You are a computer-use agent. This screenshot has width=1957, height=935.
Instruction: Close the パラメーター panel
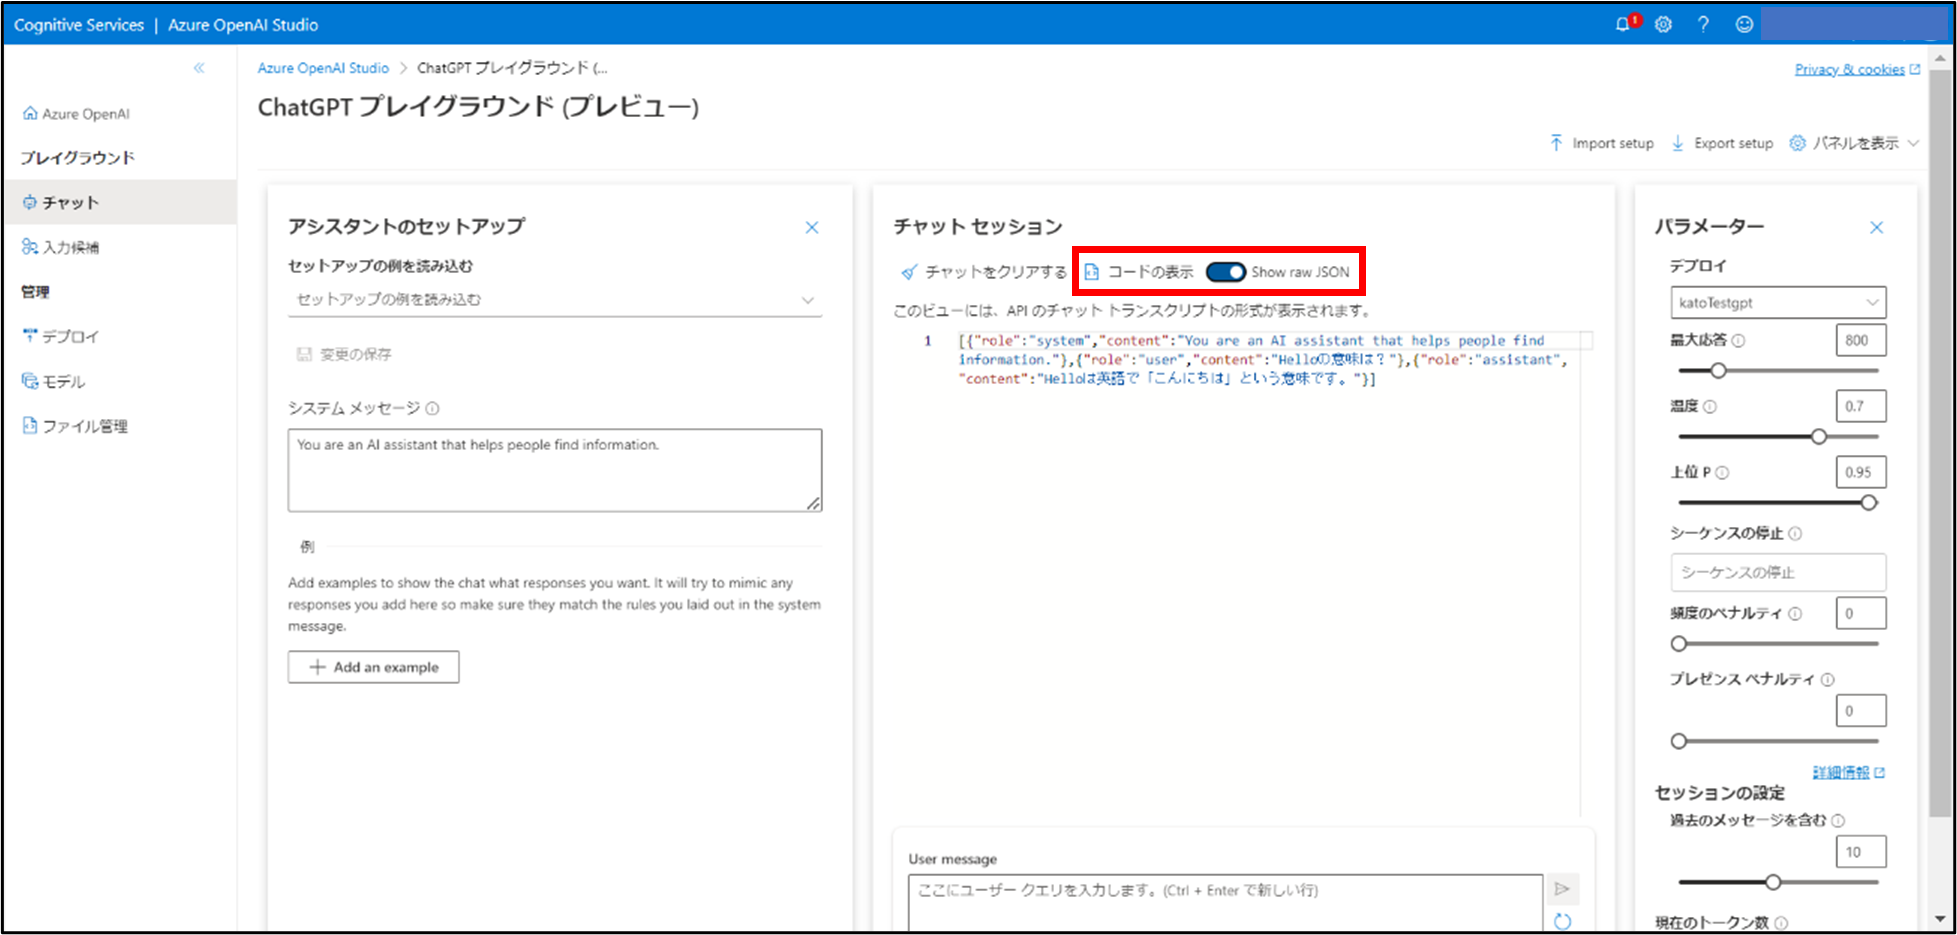(1876, 228)
